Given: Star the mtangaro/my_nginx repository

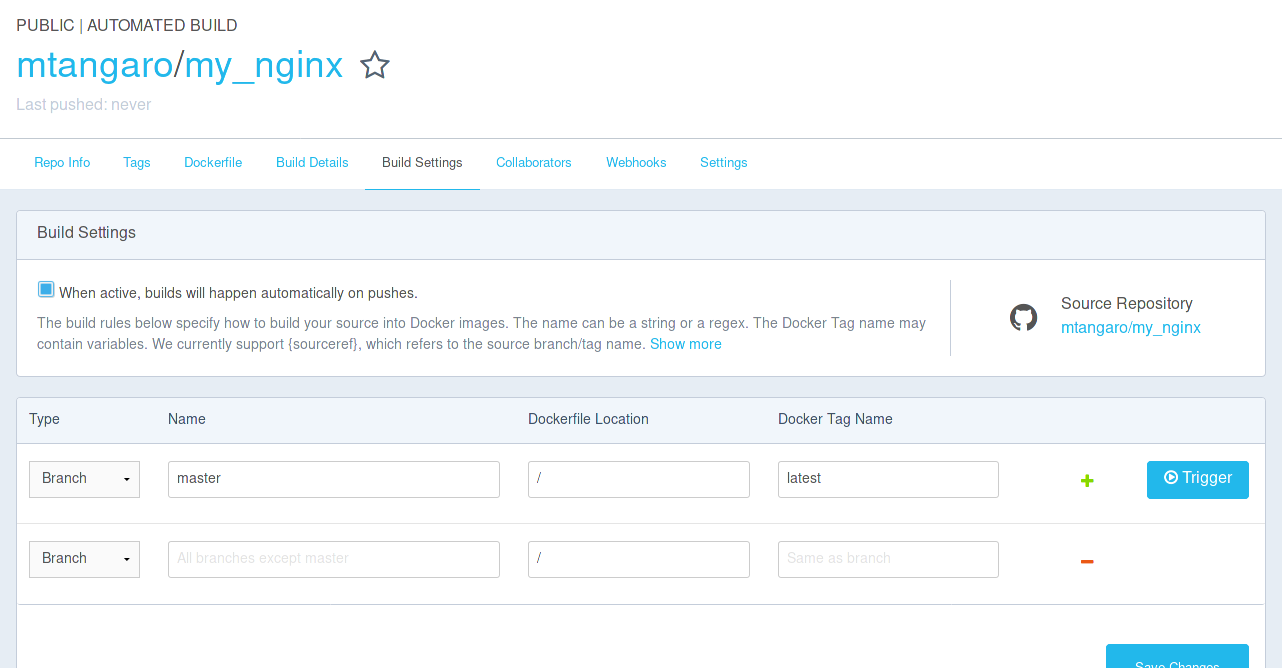Looking at the screenshot, I should (374, 66).
